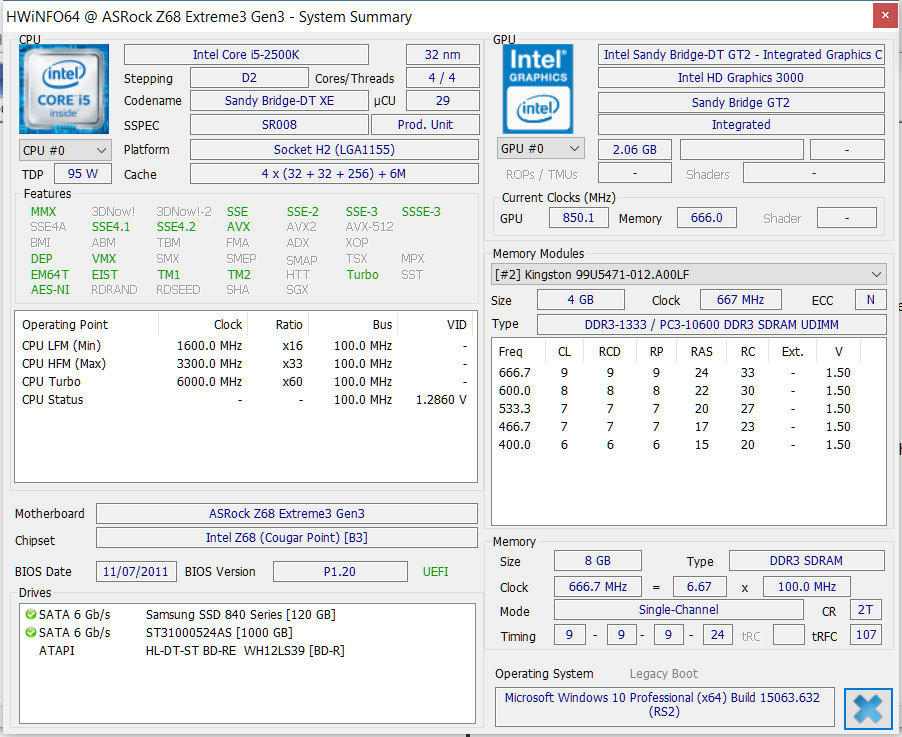This screenshot has height=737, width=902.
Task: Click the 4 / 4 cores/threads value
Action: 442,78
